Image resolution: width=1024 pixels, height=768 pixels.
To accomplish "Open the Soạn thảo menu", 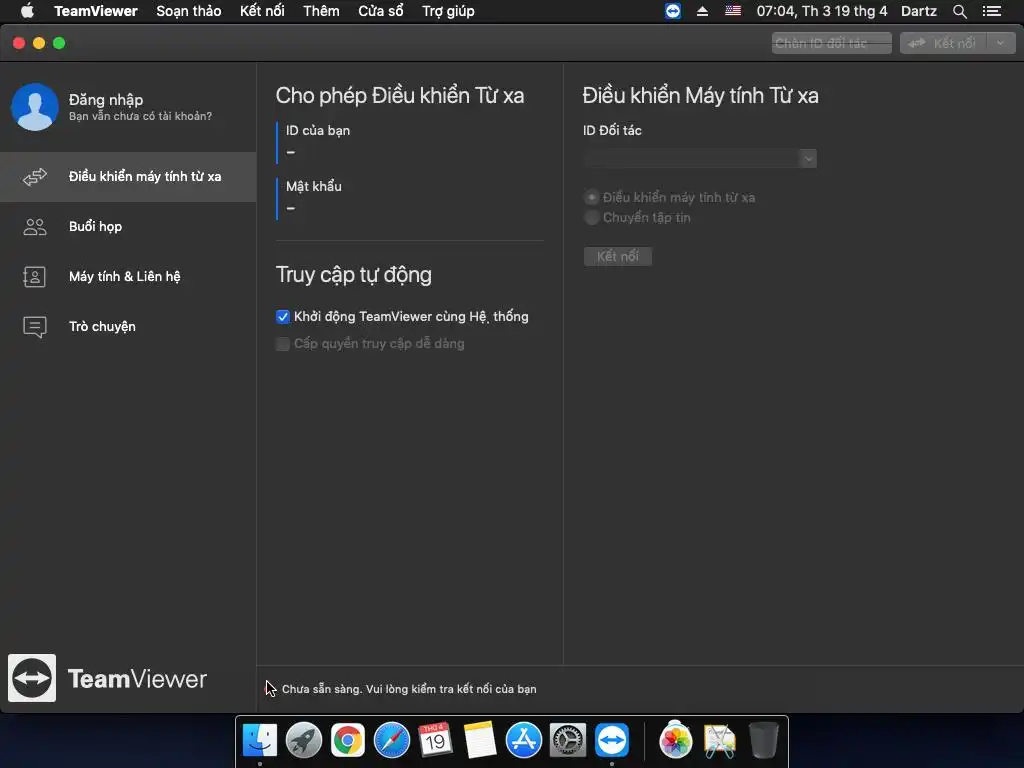I will [x=189, y=11].
